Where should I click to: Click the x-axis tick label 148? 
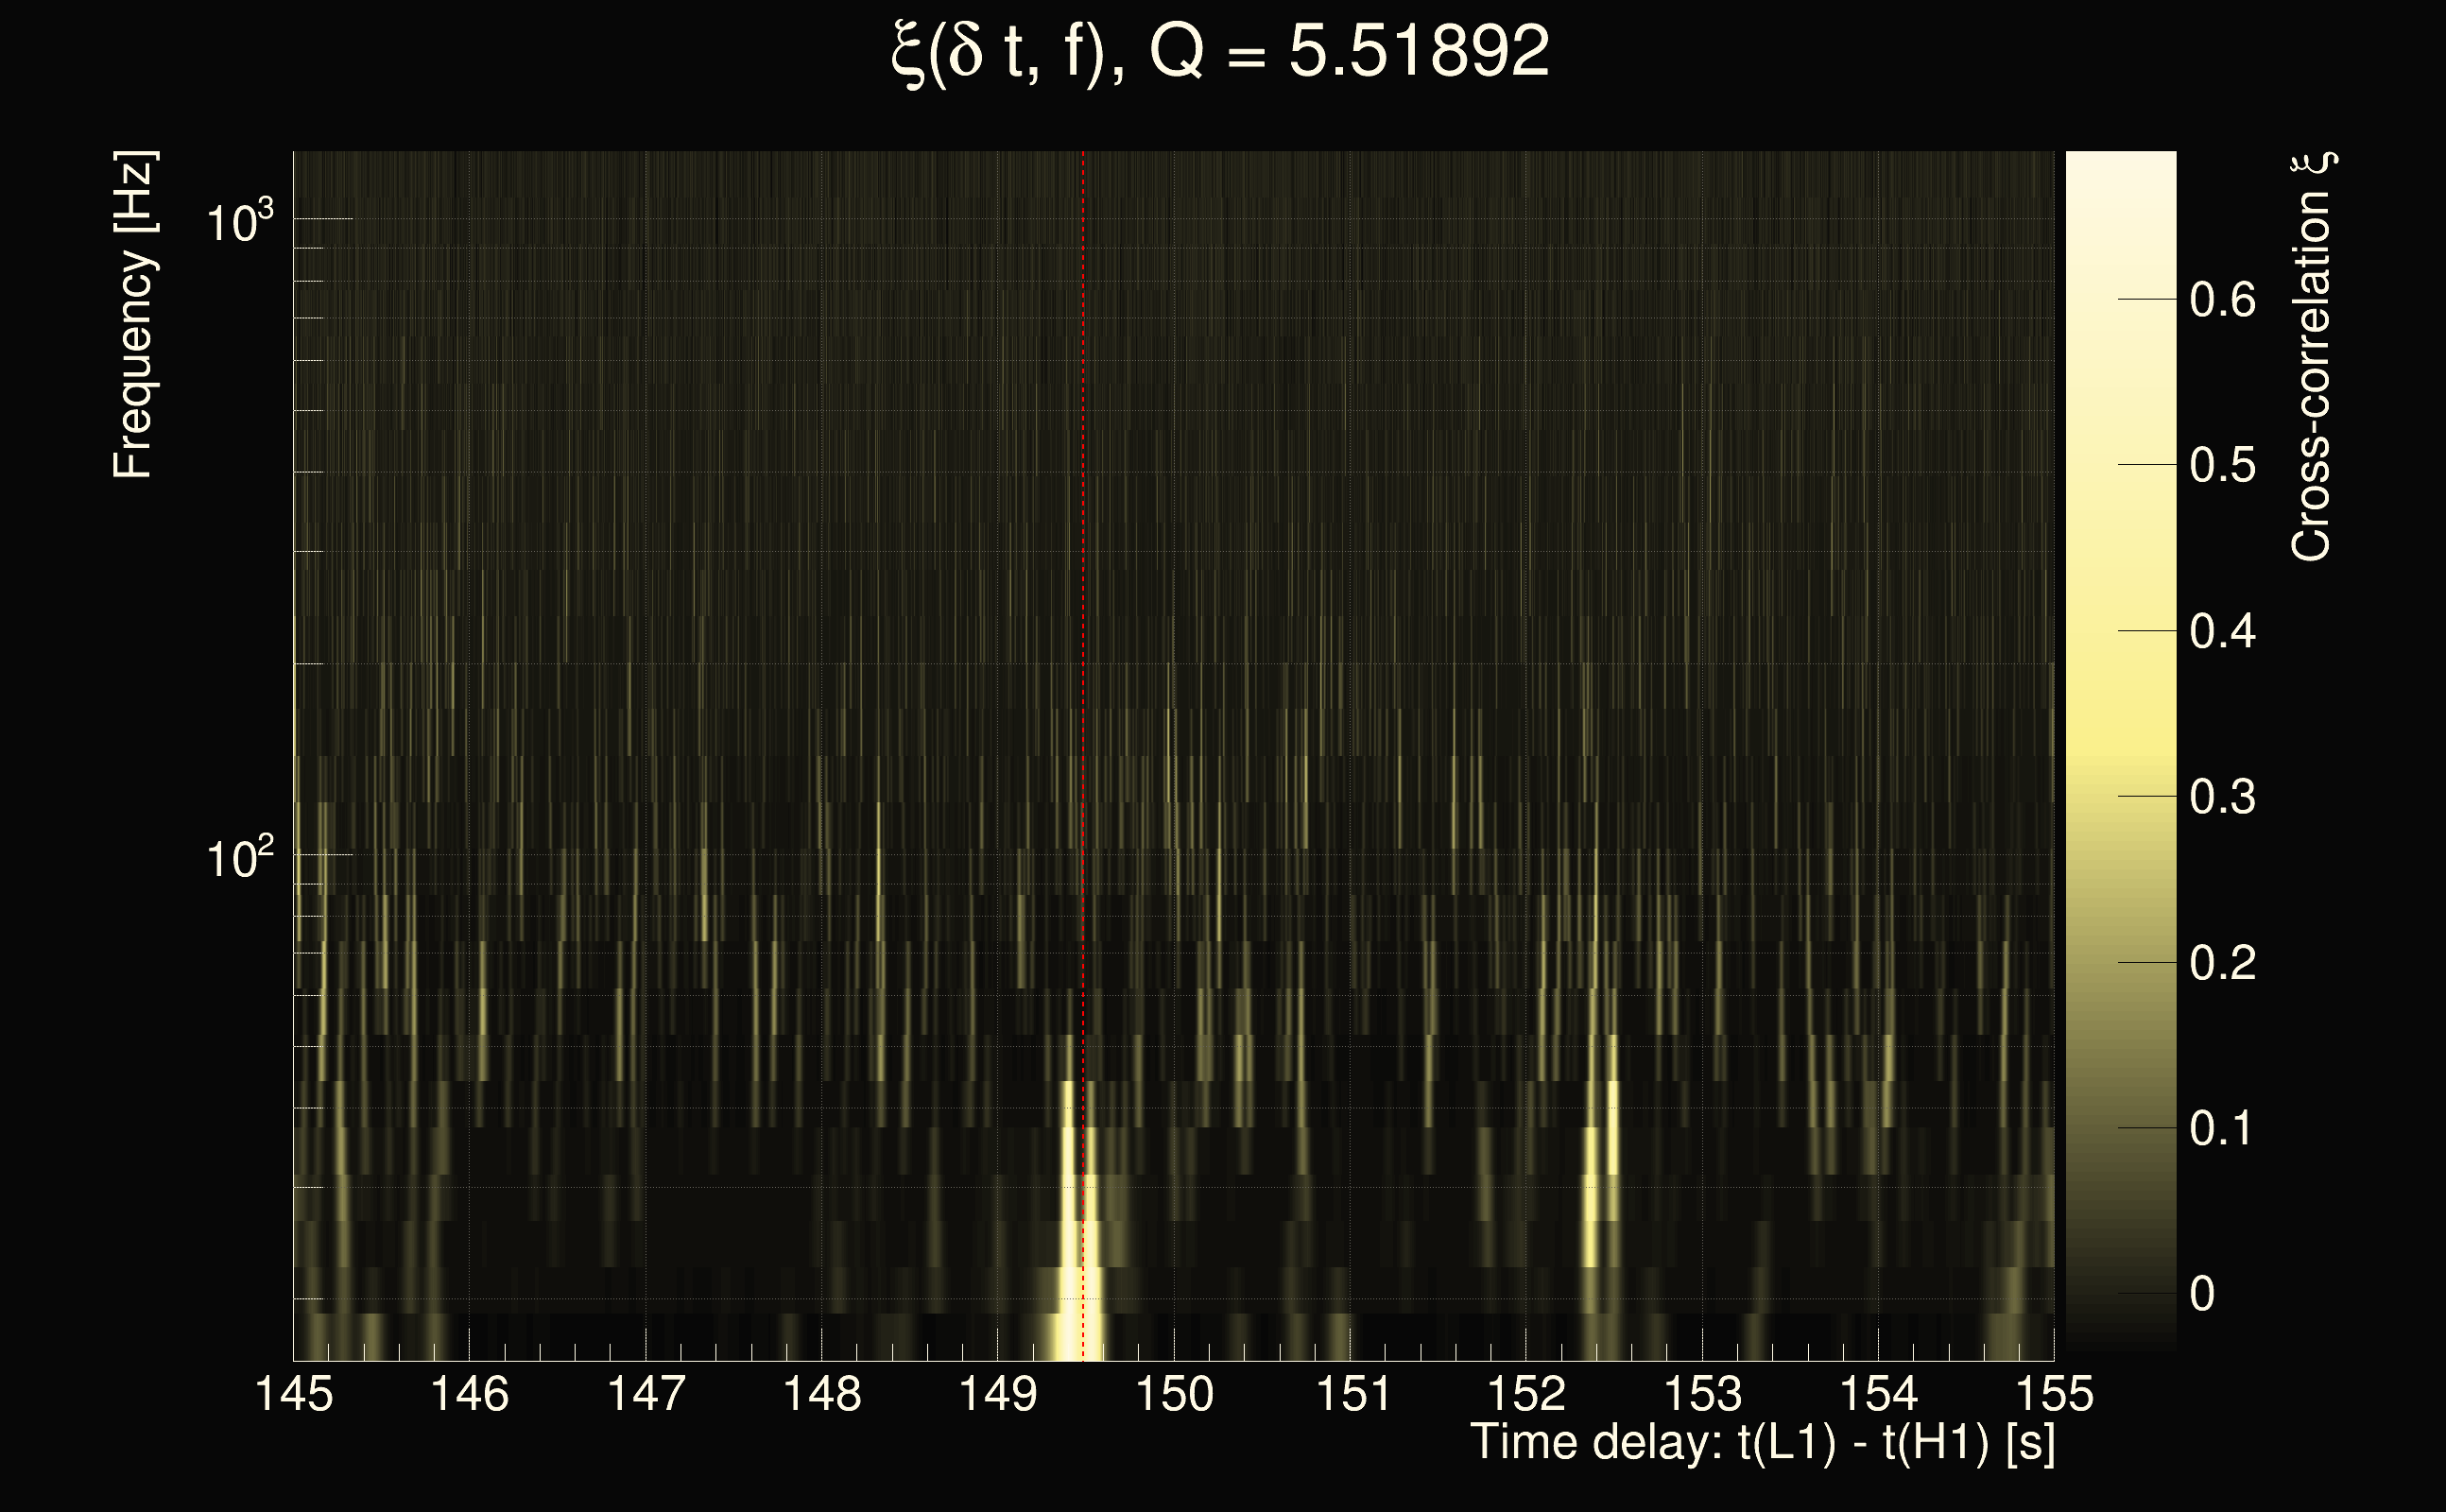tap(822, 1393)
